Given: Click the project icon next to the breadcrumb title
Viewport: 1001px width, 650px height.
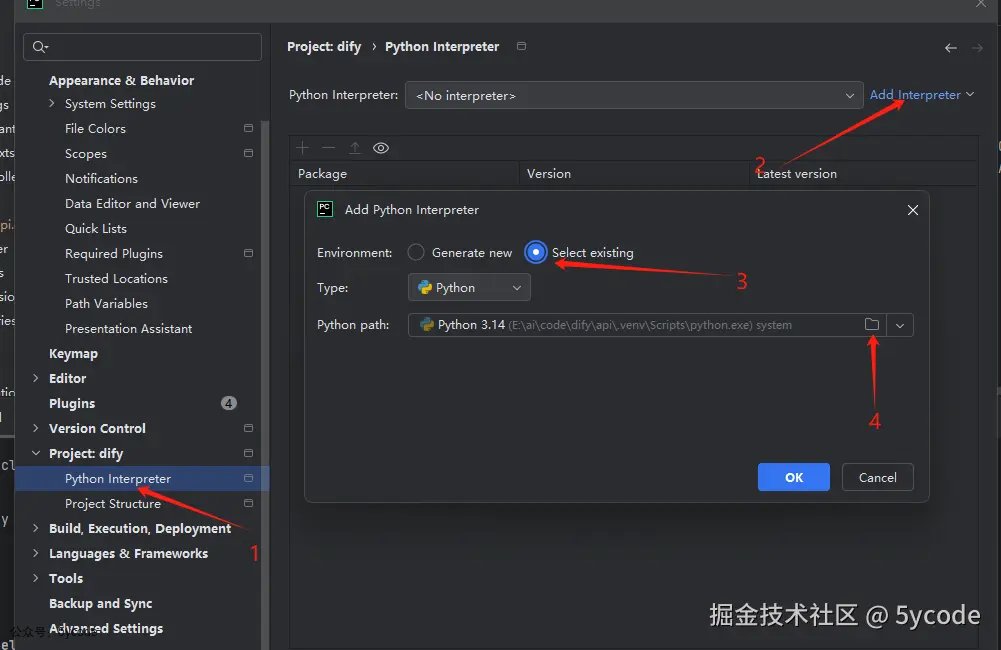Looking at the screenshot, I should point(522,46).
